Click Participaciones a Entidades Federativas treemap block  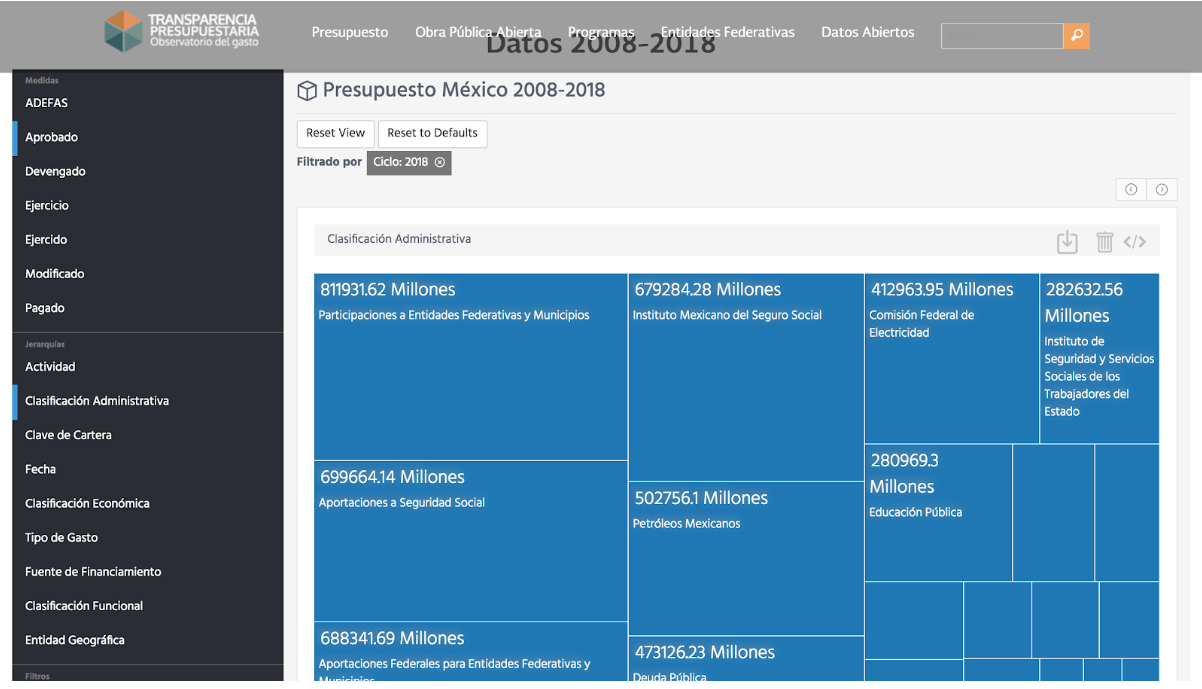coord(471,367)
